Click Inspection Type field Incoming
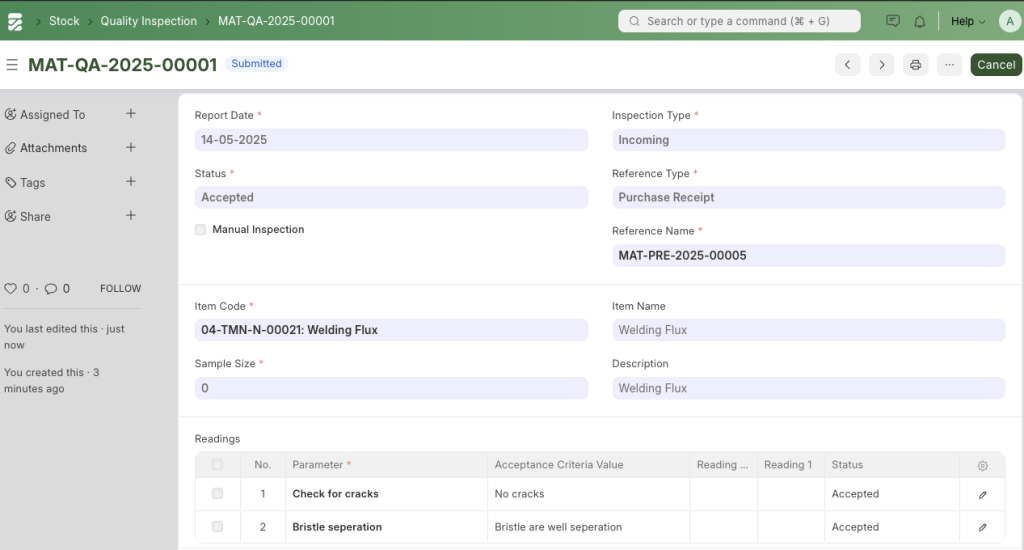 [808, 140]
